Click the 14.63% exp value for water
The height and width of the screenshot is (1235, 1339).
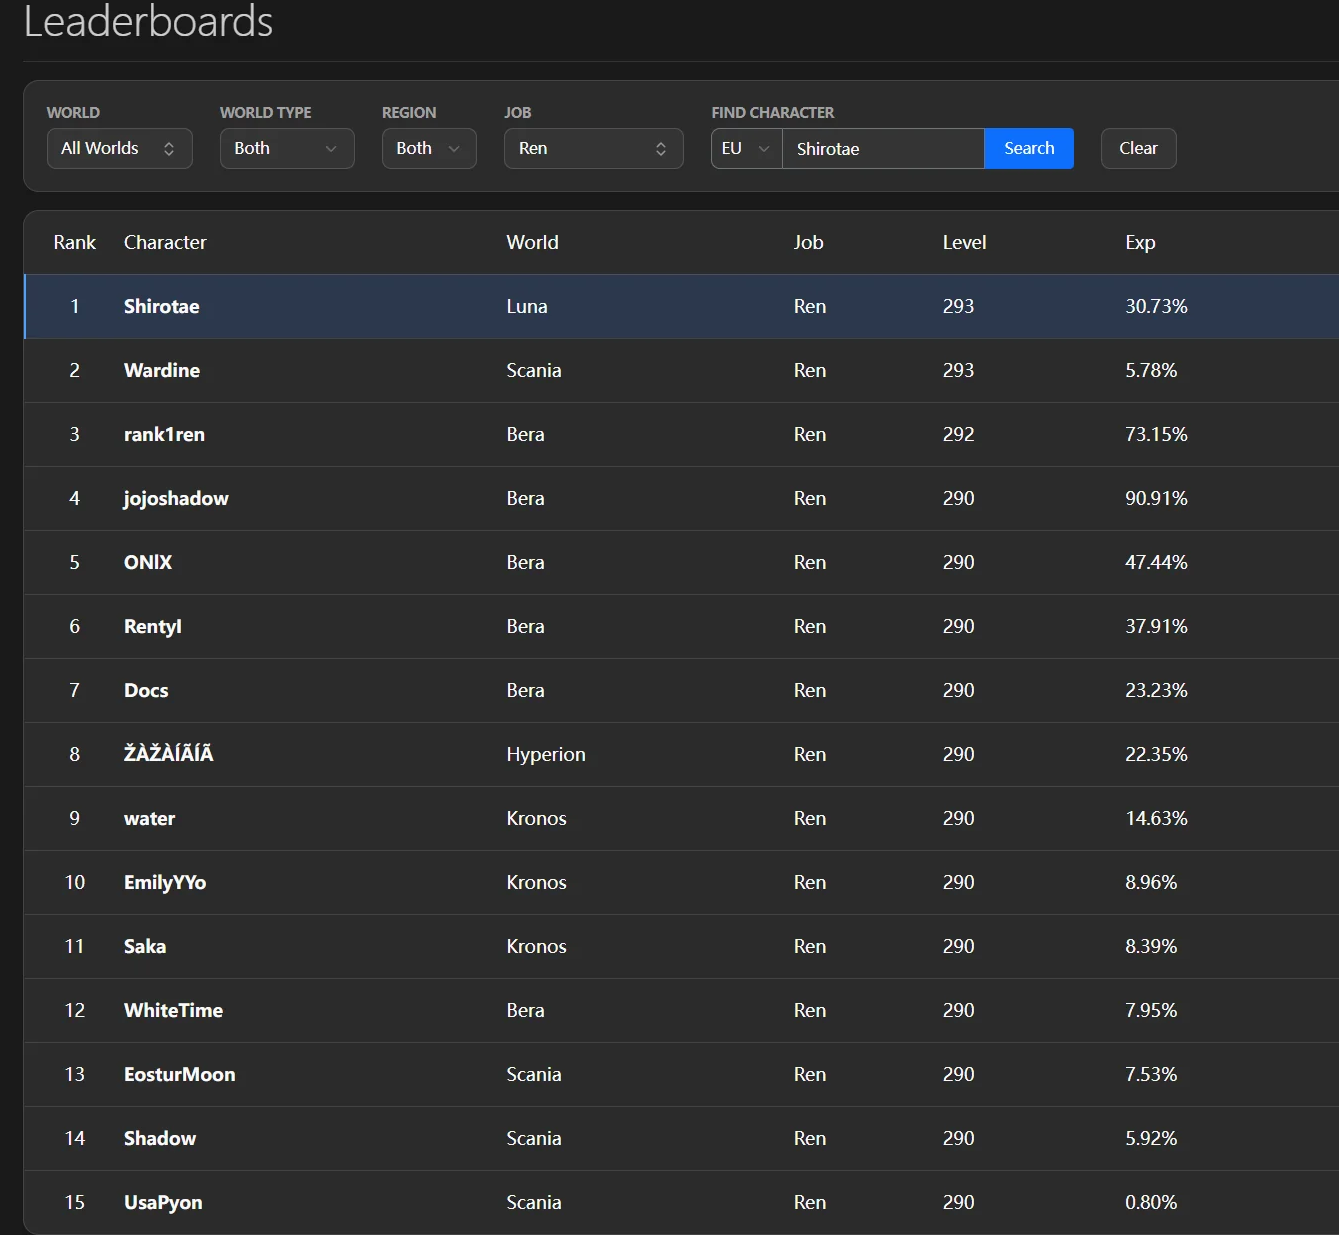1157,819
